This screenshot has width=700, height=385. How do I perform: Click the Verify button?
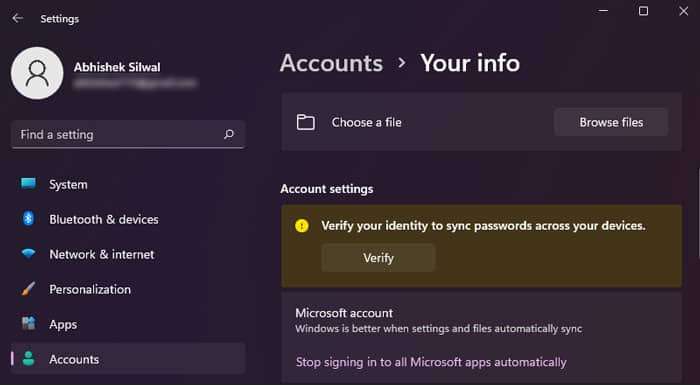point(378,258)
